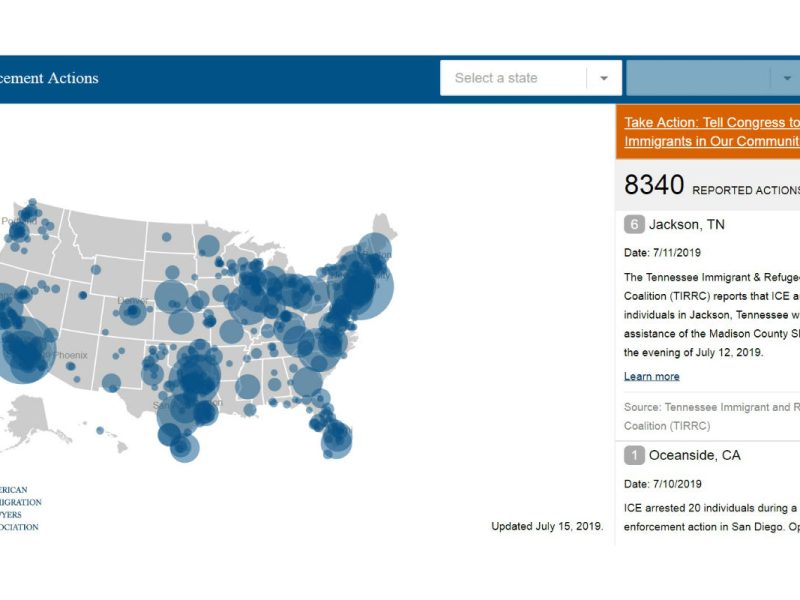Click the arrow beside "Select a state"

point(603,78)
